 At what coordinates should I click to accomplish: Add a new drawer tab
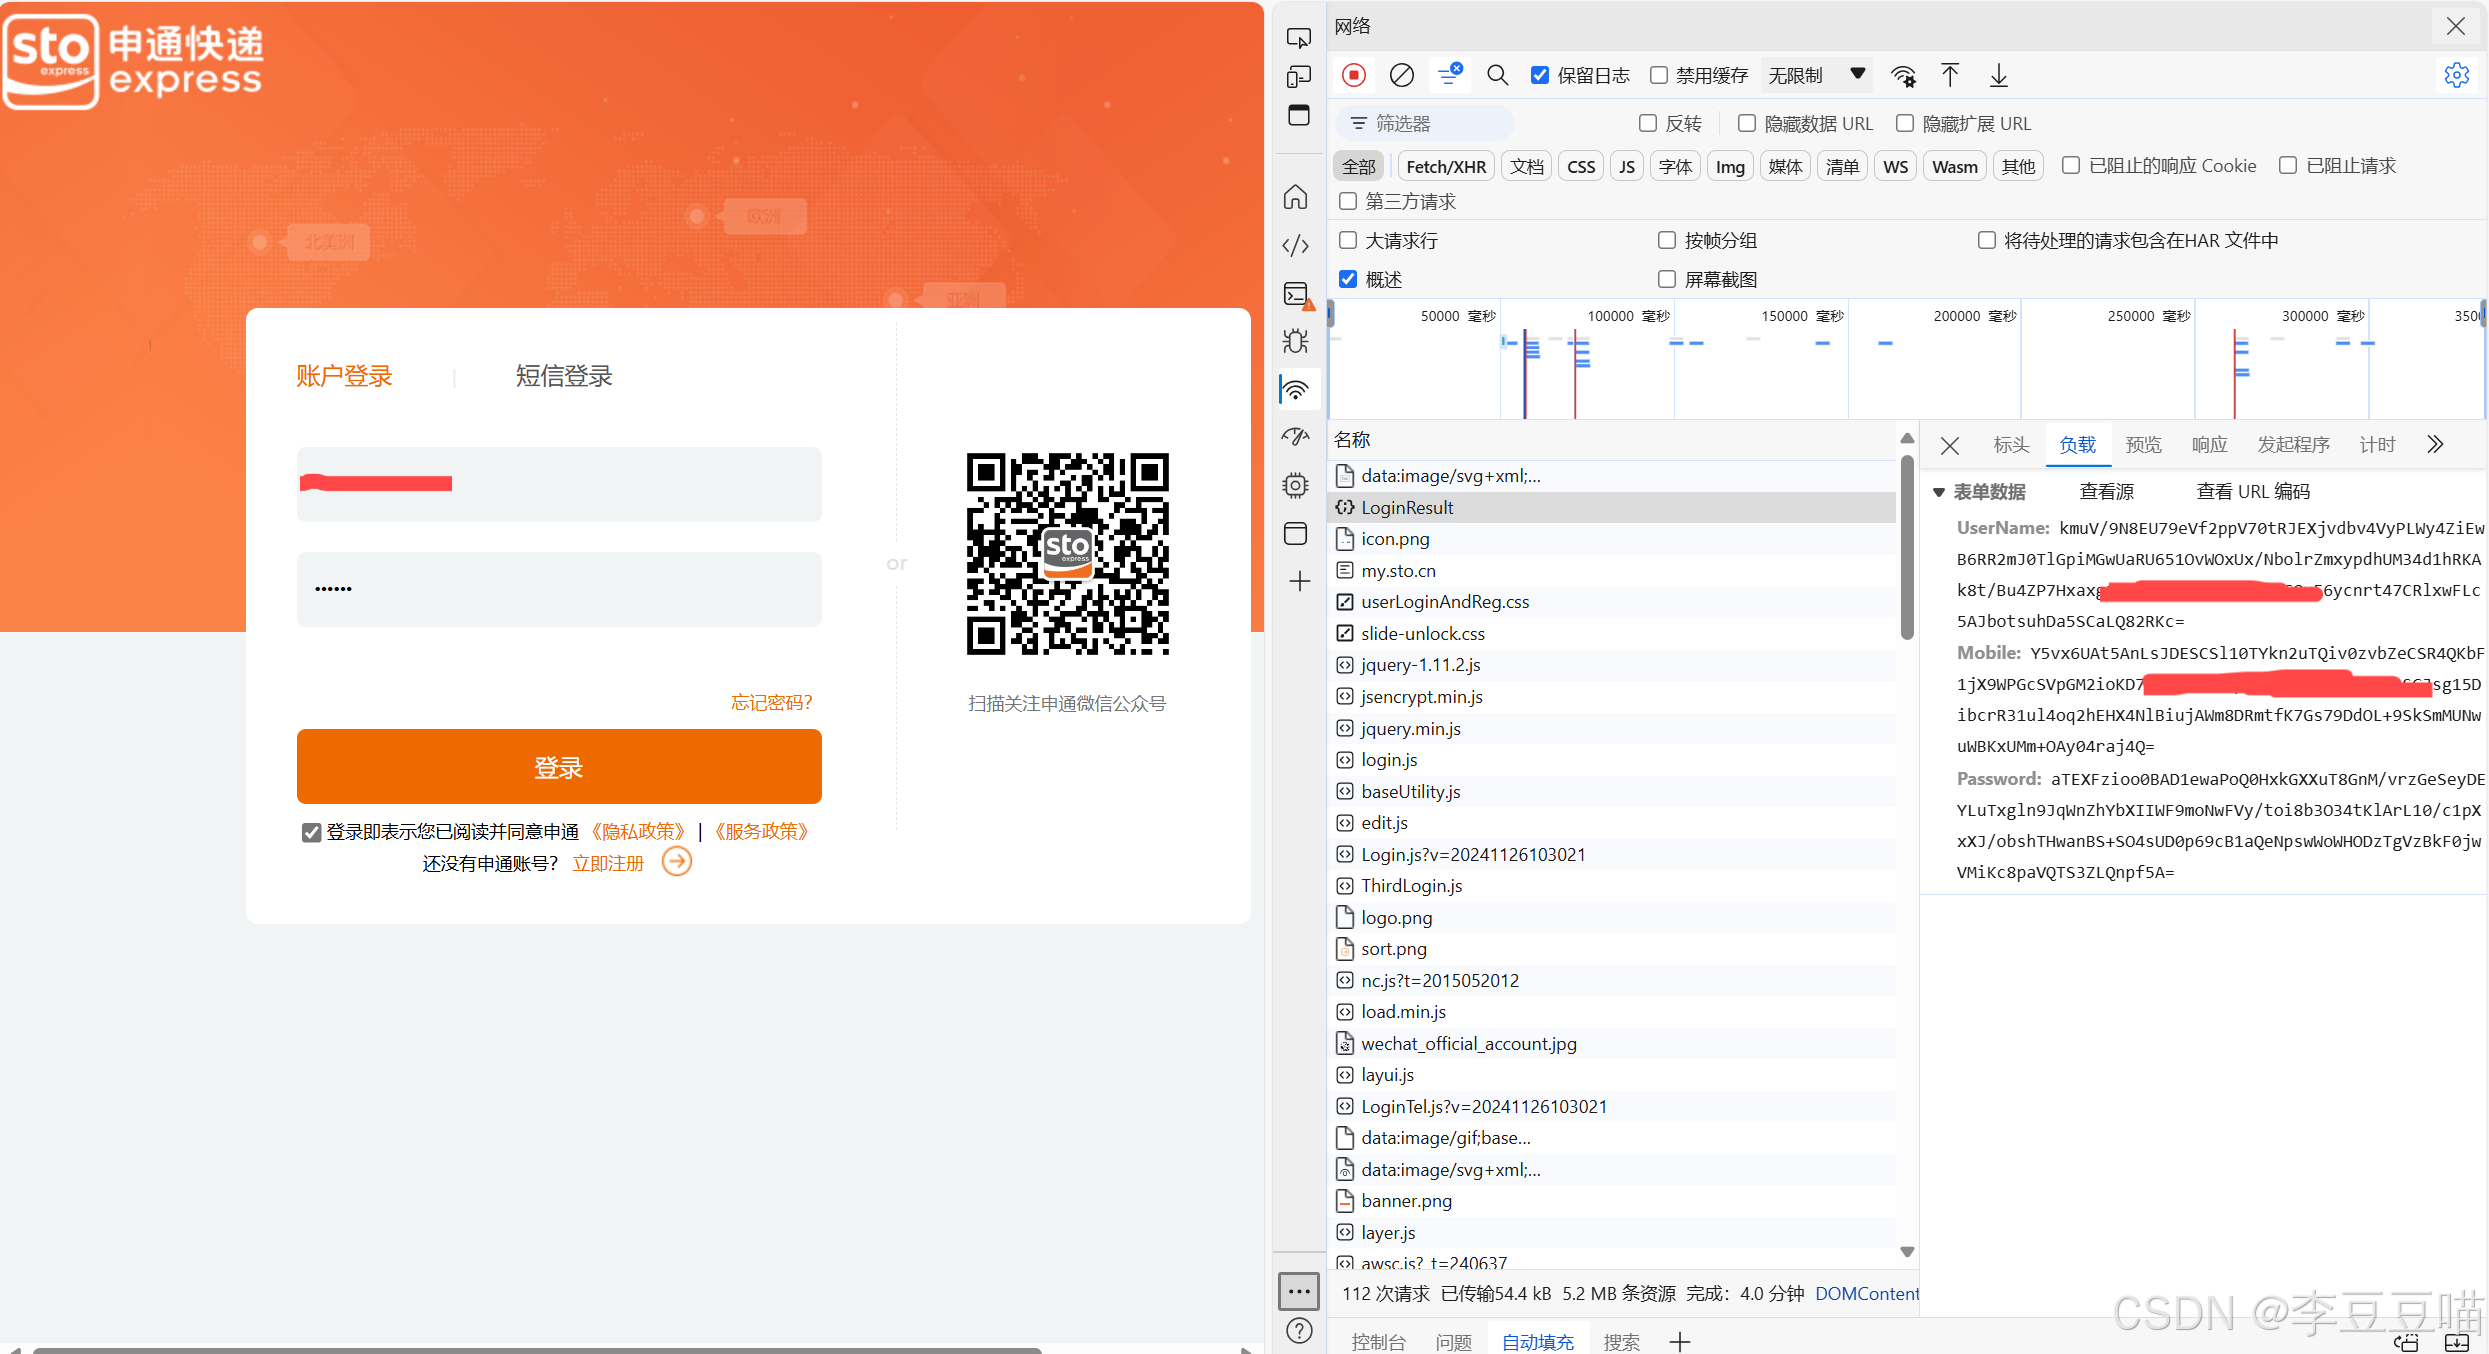[1680, 1341]
